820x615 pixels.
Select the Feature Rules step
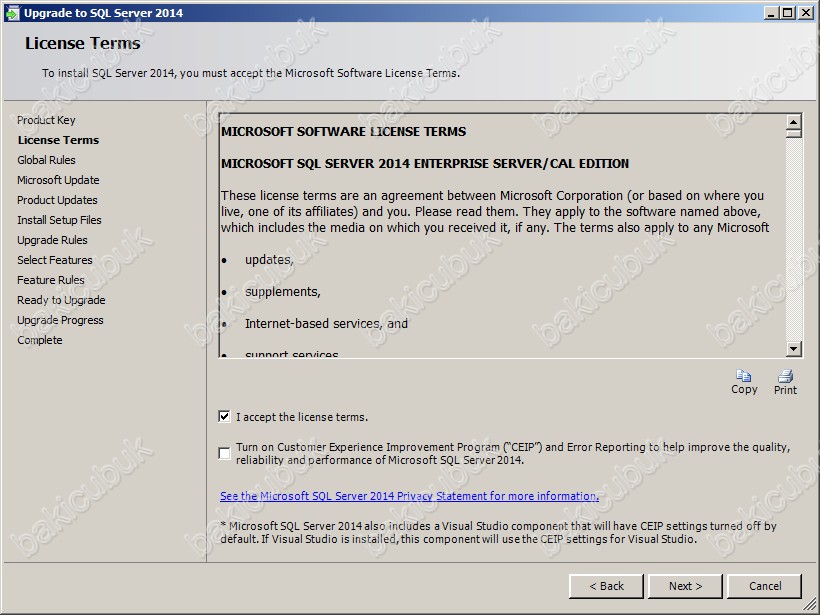point(51,280)
